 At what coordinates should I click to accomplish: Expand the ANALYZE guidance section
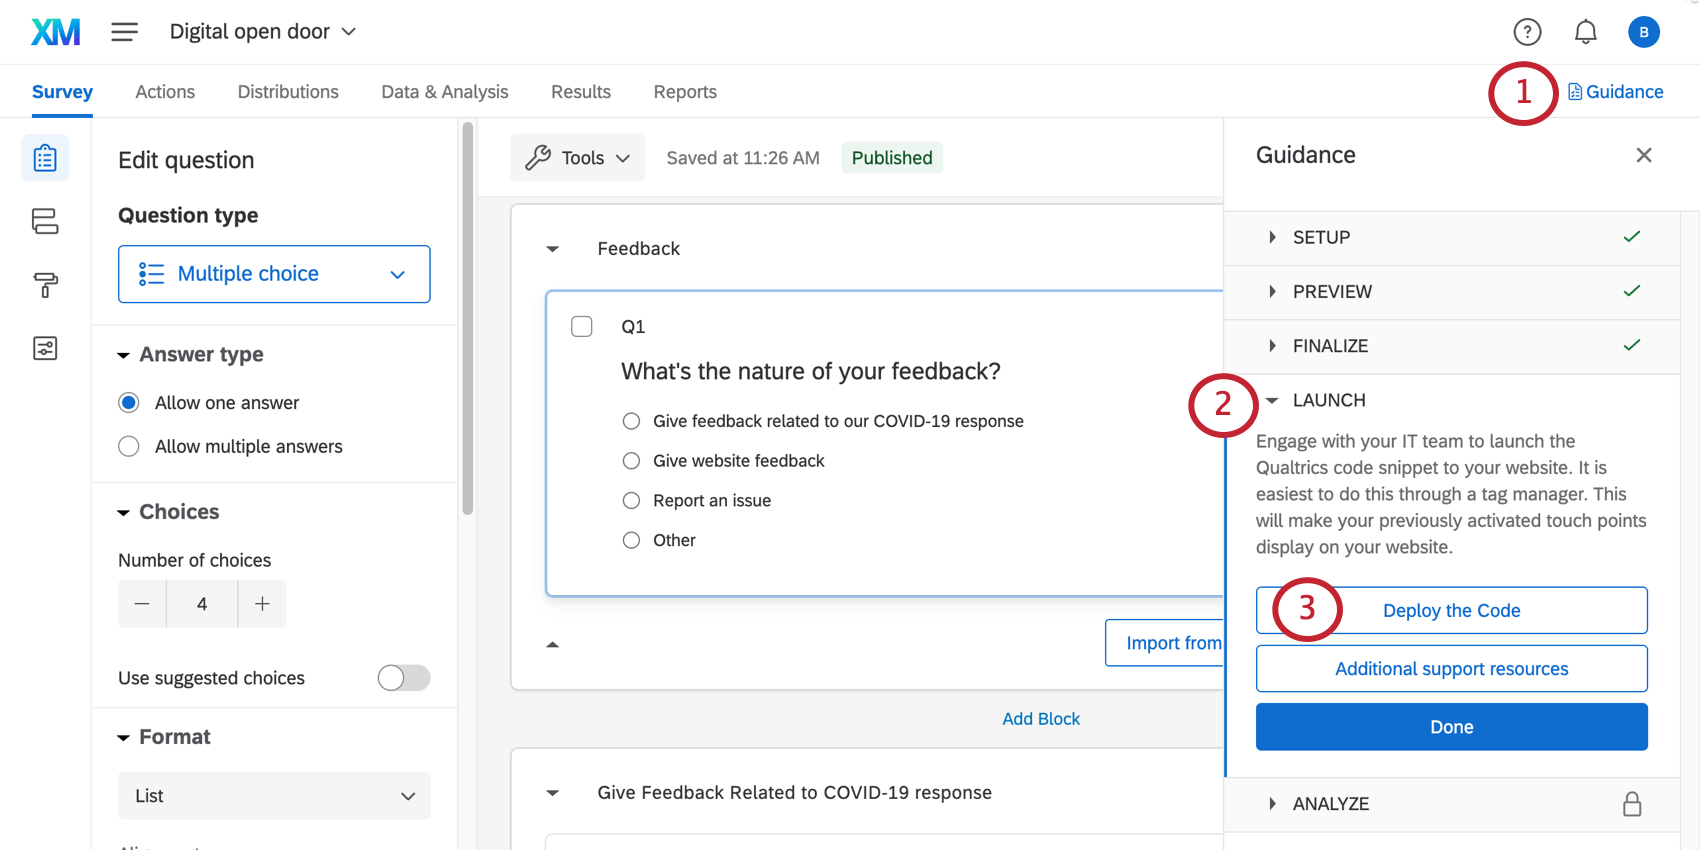1330,804
